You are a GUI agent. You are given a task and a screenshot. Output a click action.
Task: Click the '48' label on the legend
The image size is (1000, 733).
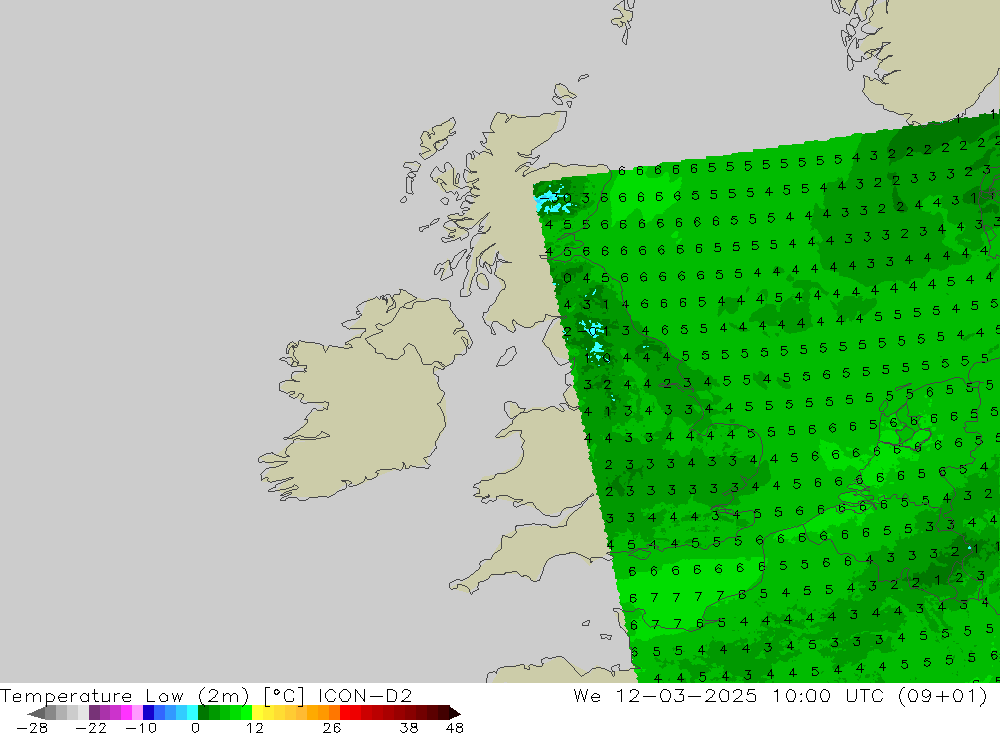[x=455, y=728]
